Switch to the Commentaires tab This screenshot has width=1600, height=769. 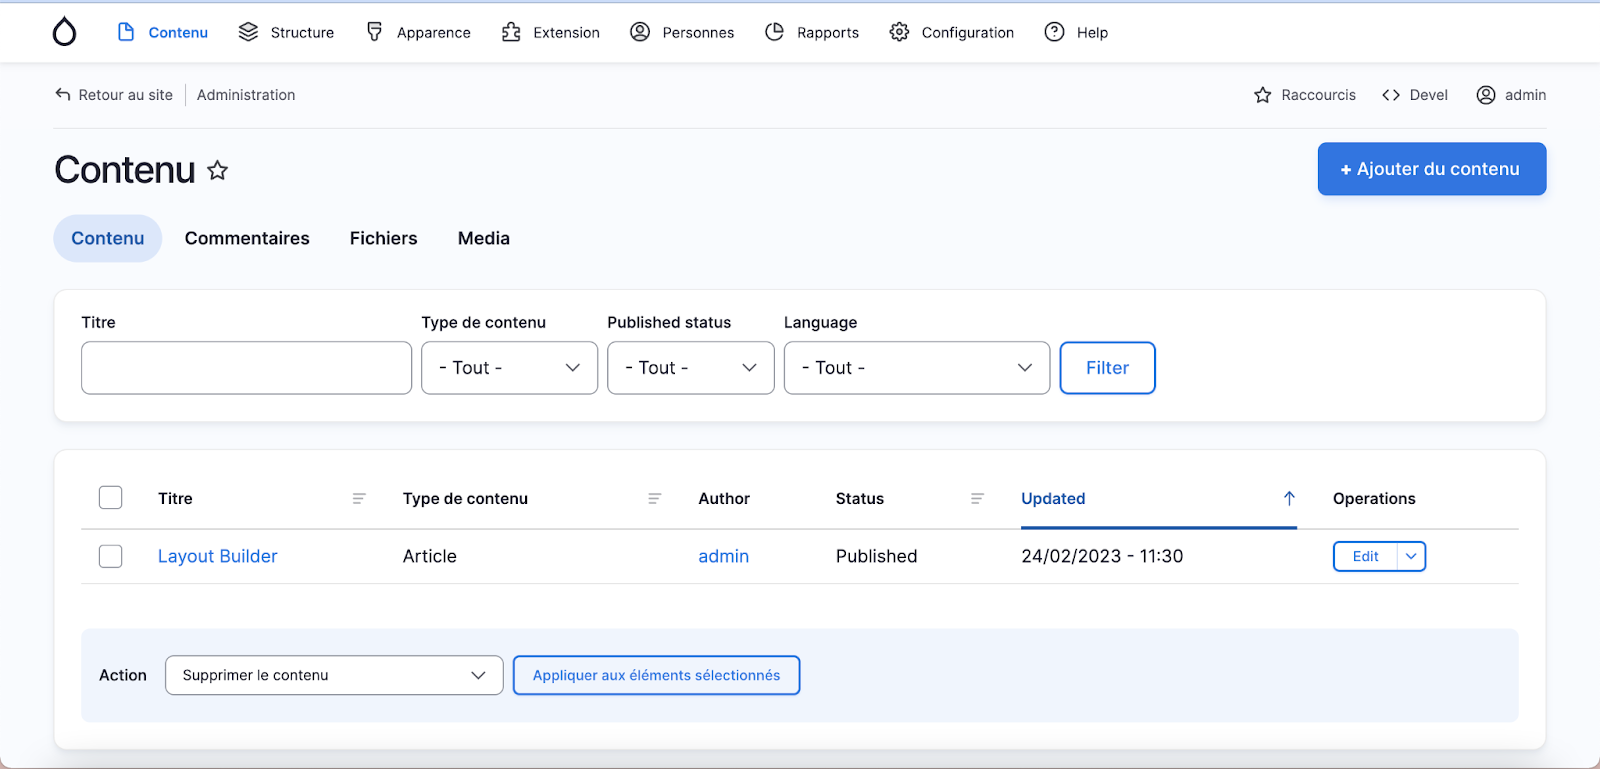click(247, 239)
